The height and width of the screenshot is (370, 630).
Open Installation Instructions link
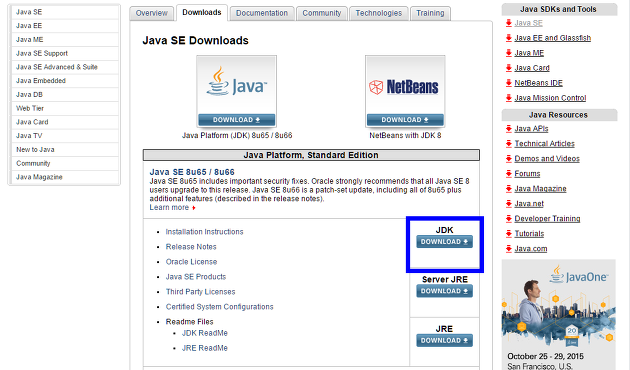coord(205,232)
